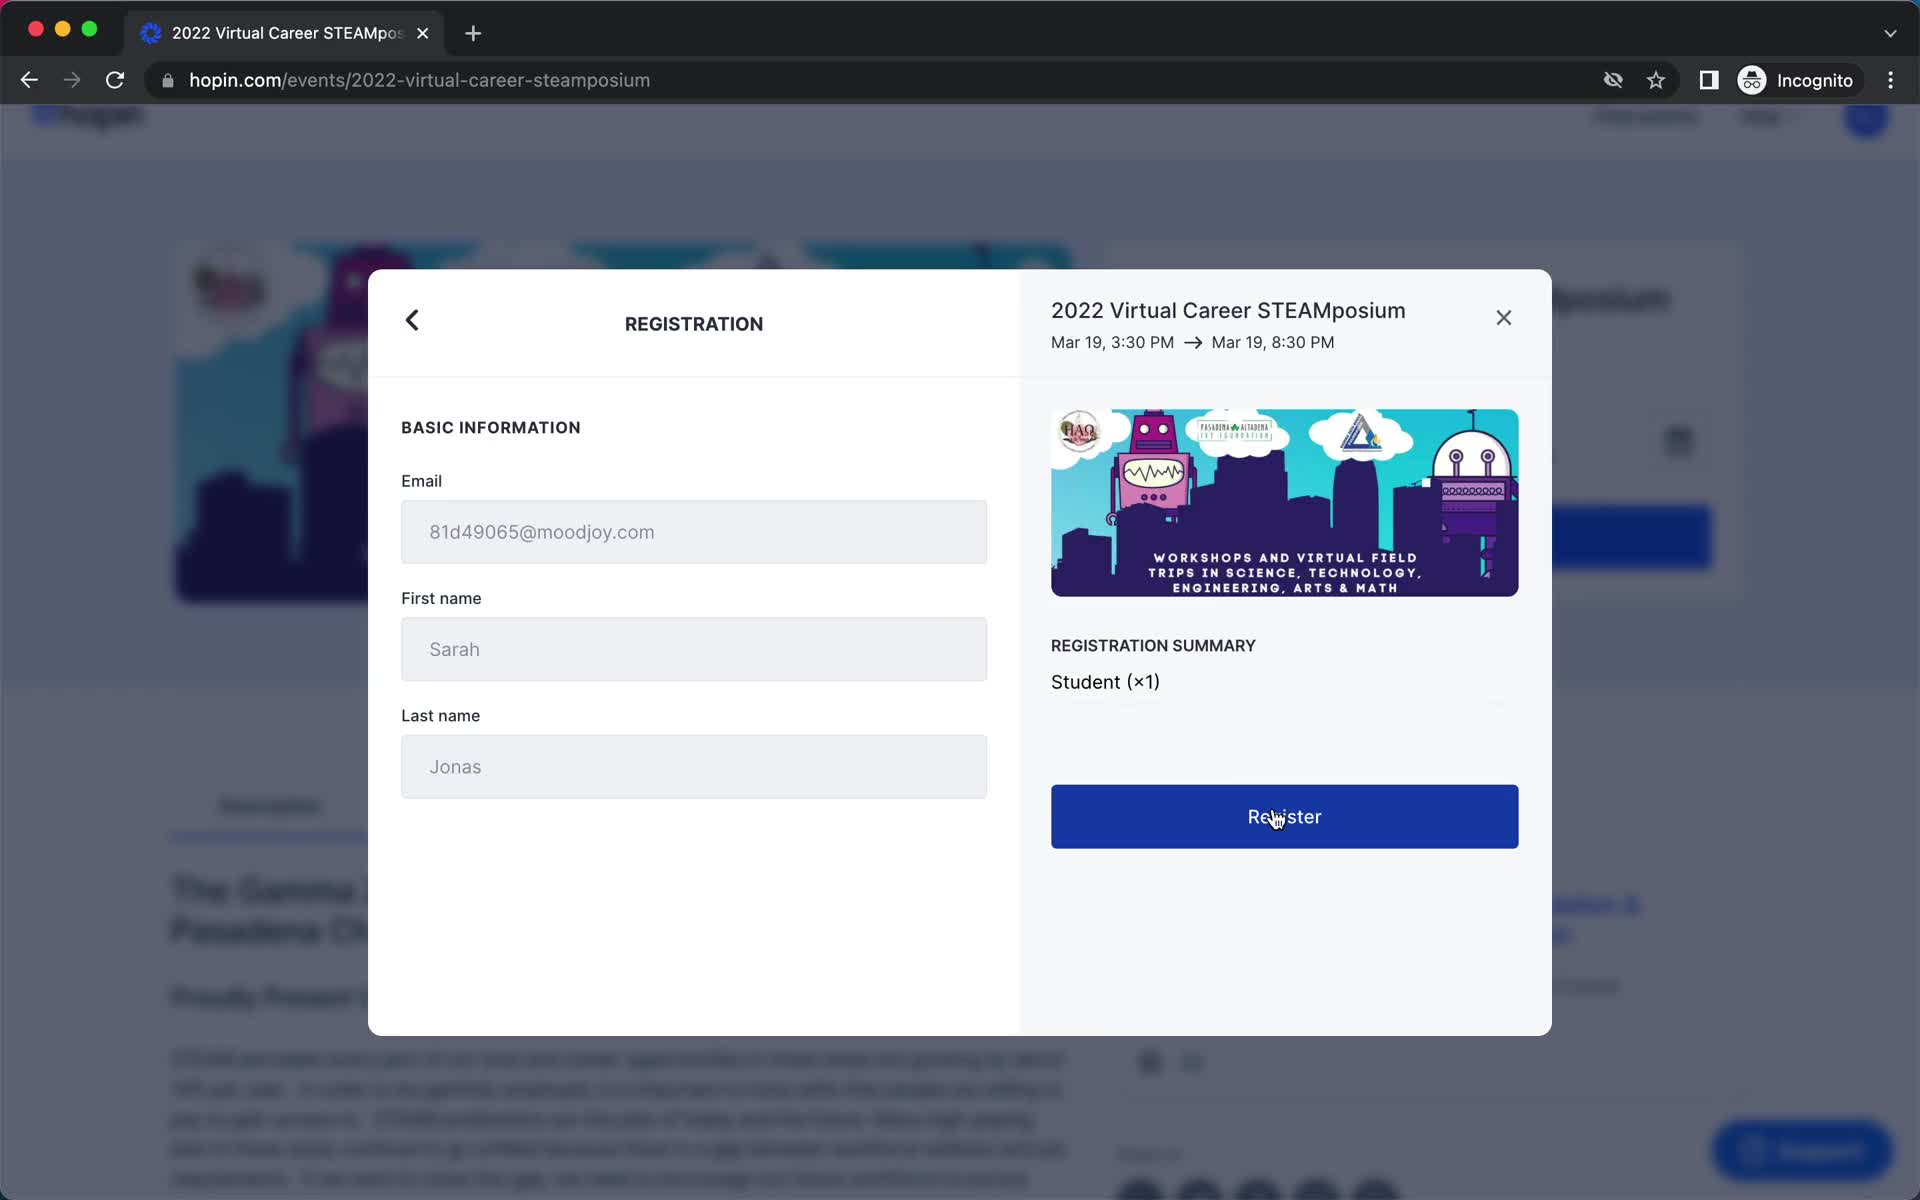This screenshot has height=1200, width=1920.
Task: Click the REGISTRATION SUMMARY heading
Action: (1153, 646)
